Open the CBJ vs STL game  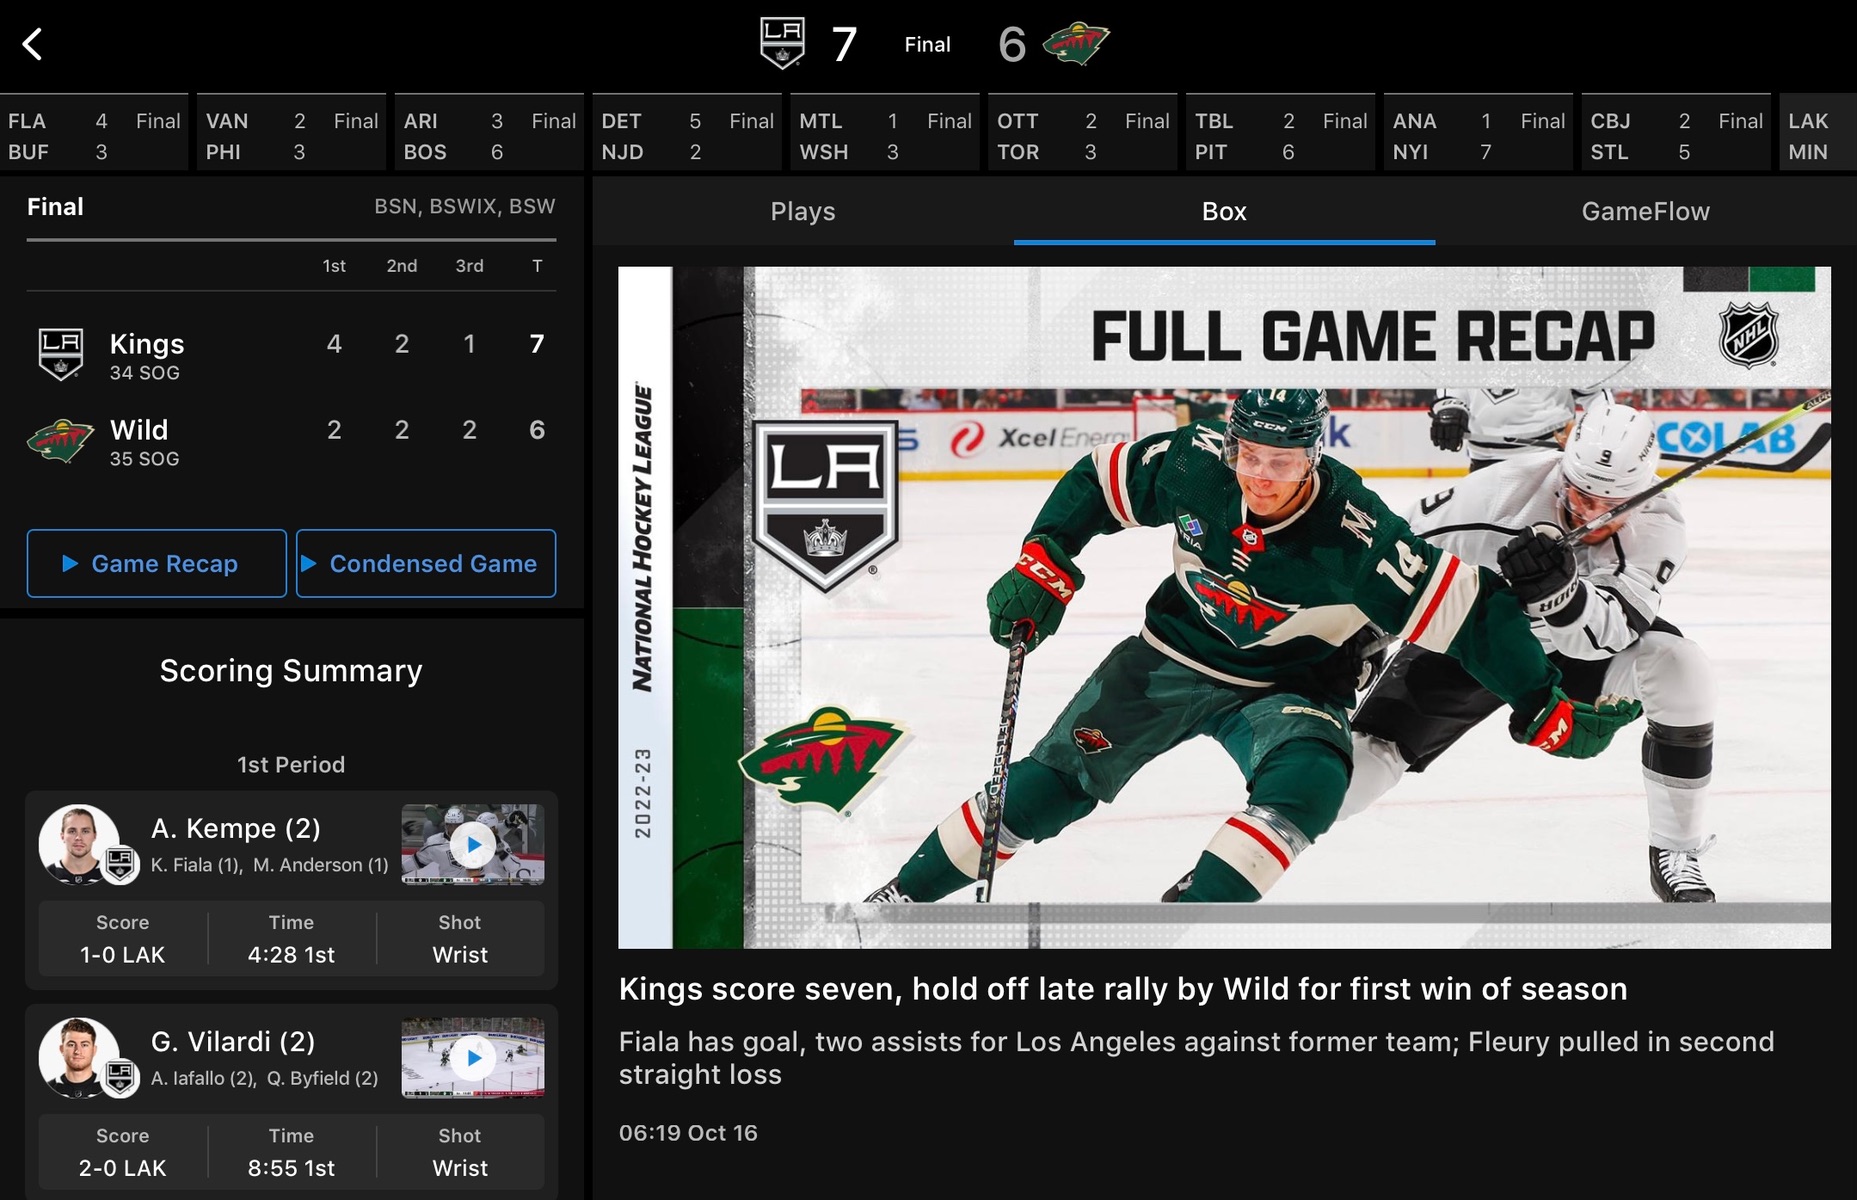[x=1675, y=136]
